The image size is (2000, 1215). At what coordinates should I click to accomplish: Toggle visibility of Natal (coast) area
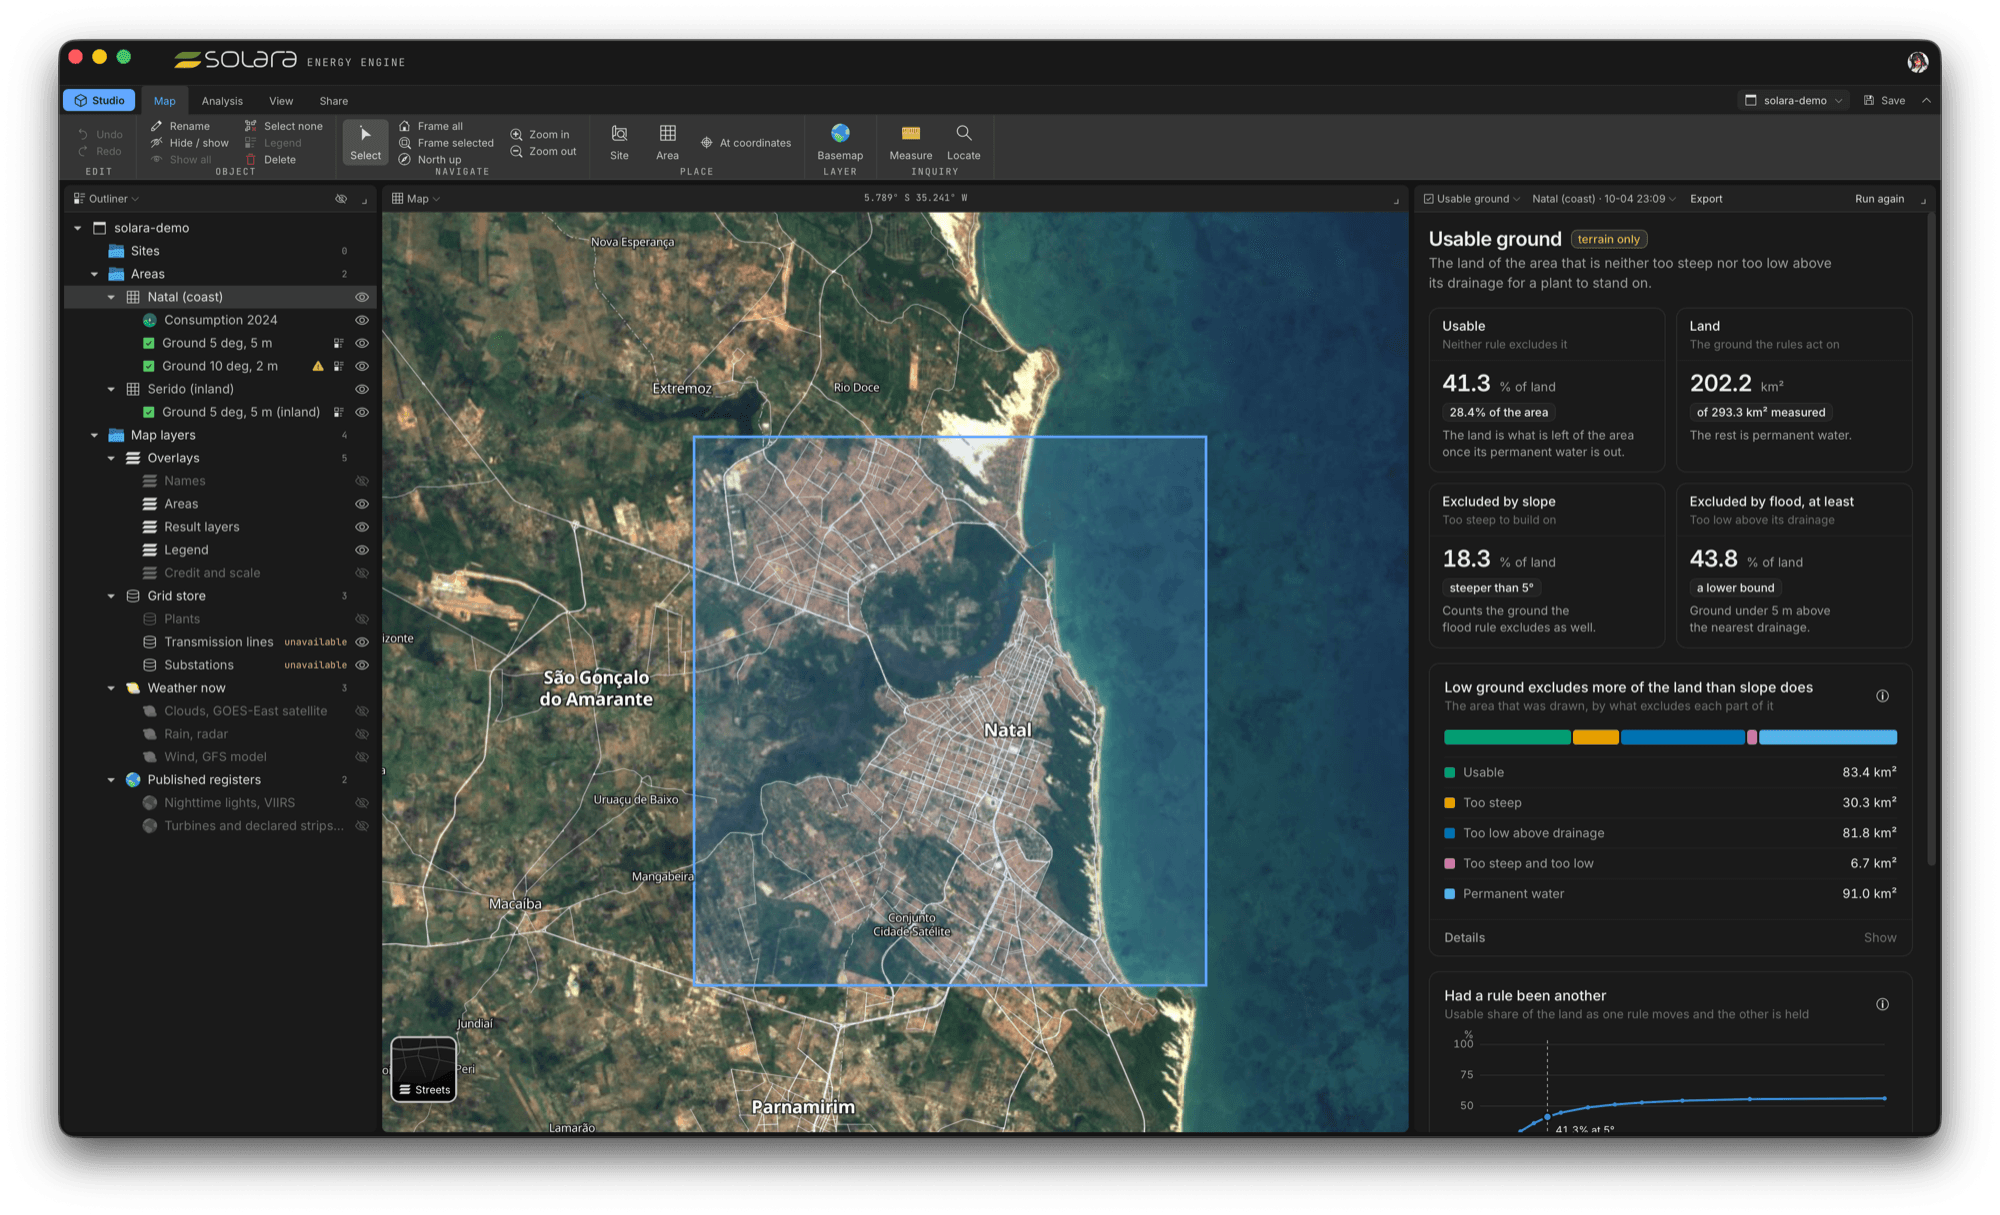pyautogui.click(x=362, y=297)
